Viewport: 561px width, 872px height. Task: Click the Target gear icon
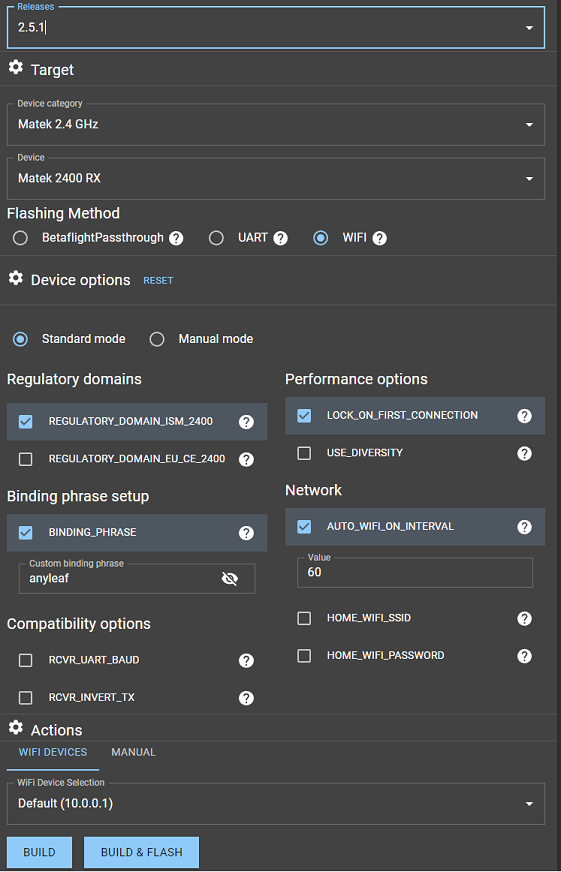pos(16,67)
